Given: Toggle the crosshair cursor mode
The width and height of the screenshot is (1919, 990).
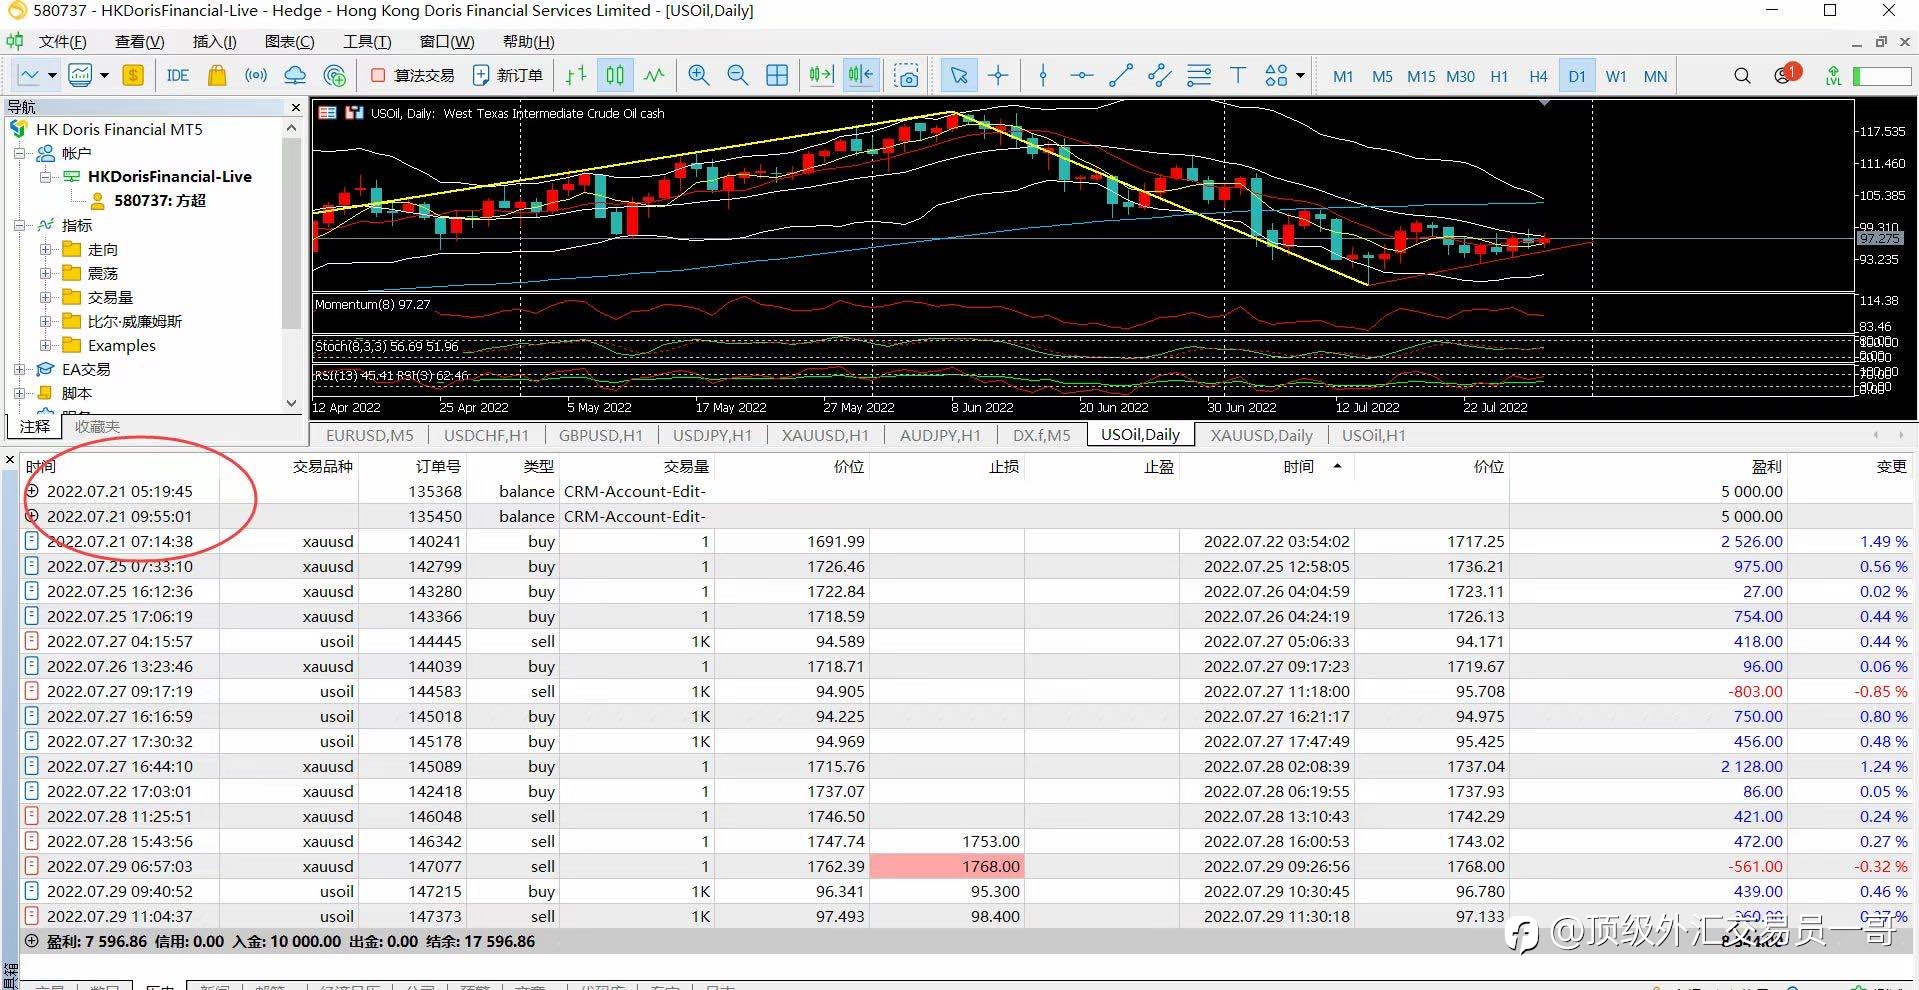Looking at the screenshot, I should tap(998, 75).
